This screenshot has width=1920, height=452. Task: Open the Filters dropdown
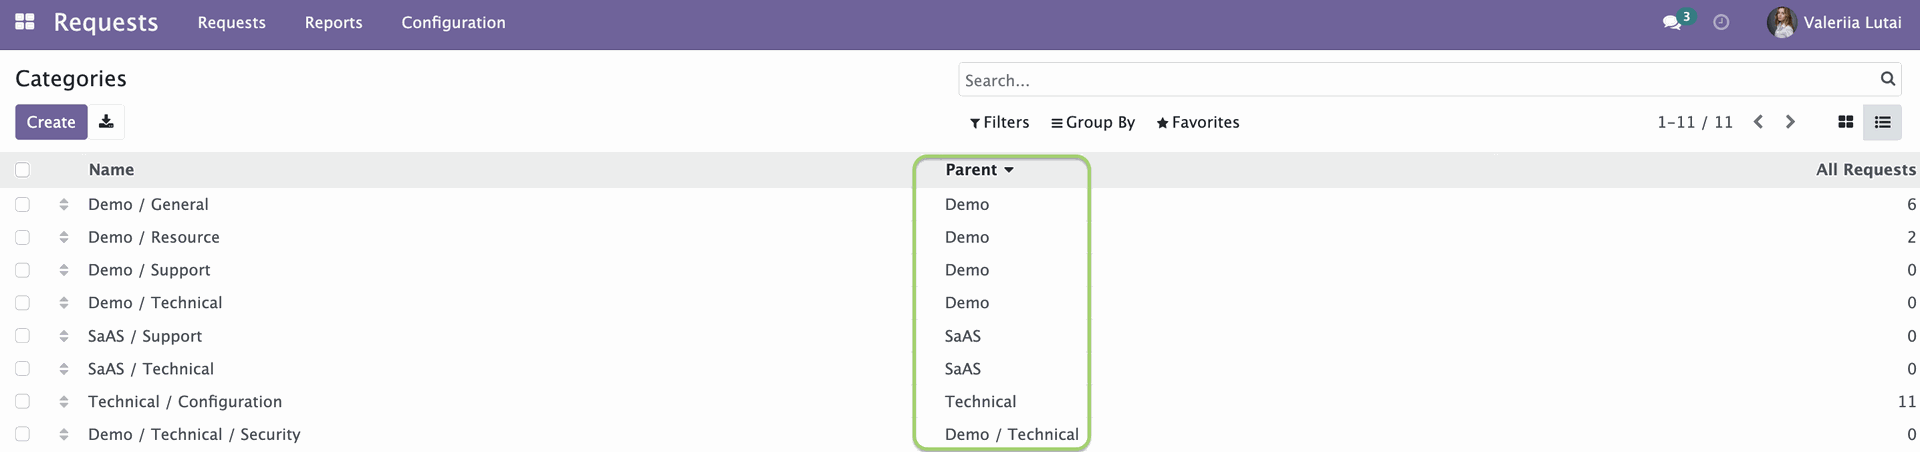click(999, 122)
